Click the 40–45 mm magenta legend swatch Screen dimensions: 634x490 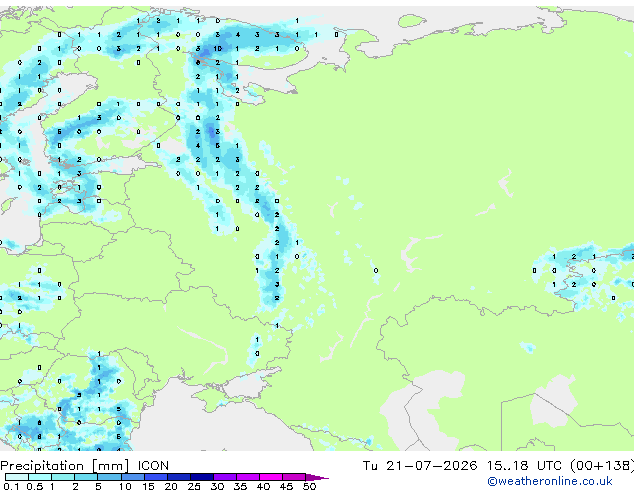tap(271, 477)
